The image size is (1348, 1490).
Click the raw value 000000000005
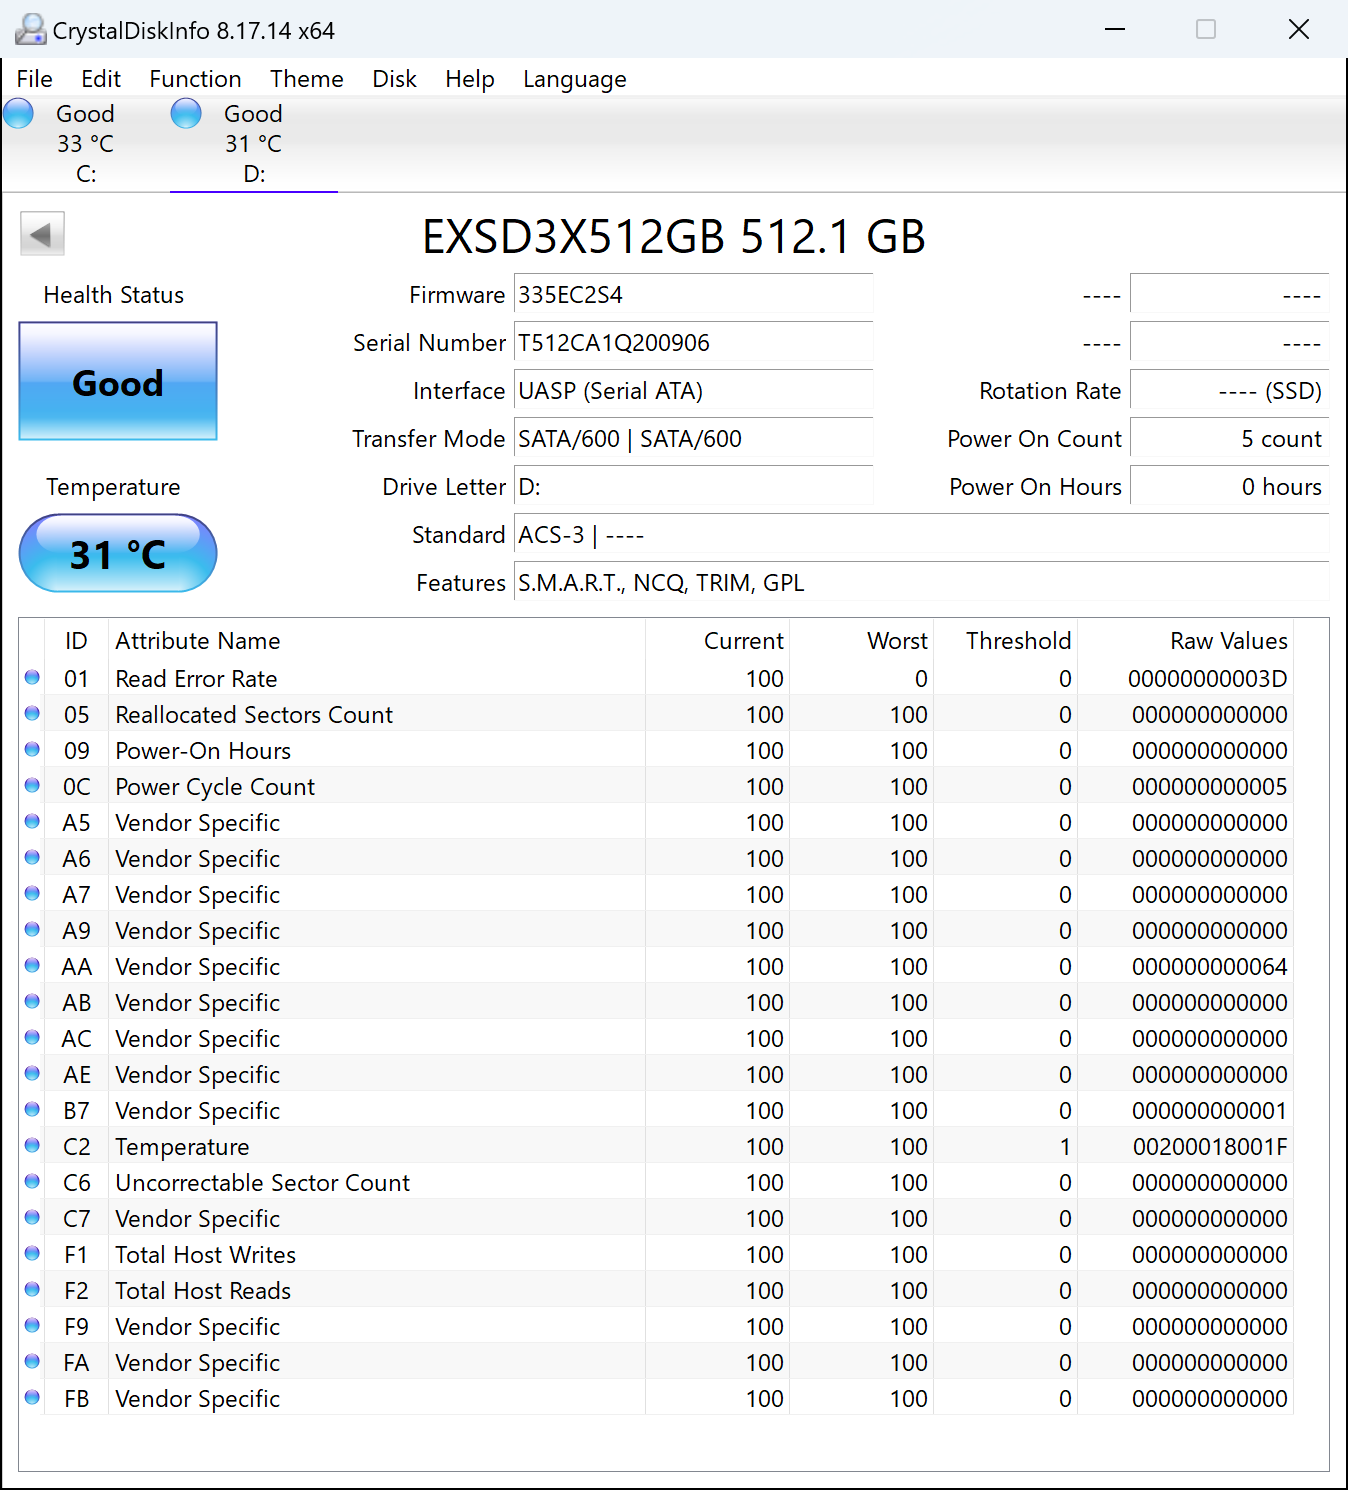pos(1210,787)
